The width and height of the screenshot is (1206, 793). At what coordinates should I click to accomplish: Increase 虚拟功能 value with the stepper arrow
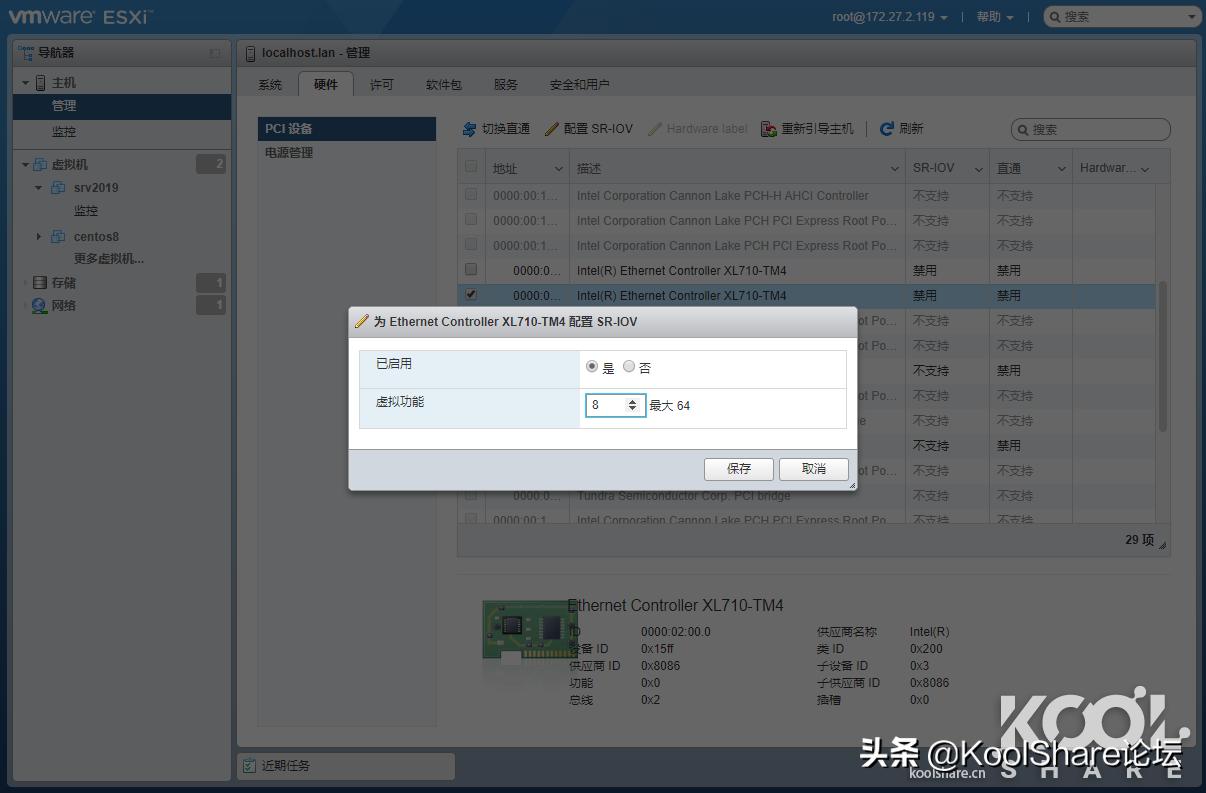click(x=632, y=401)
